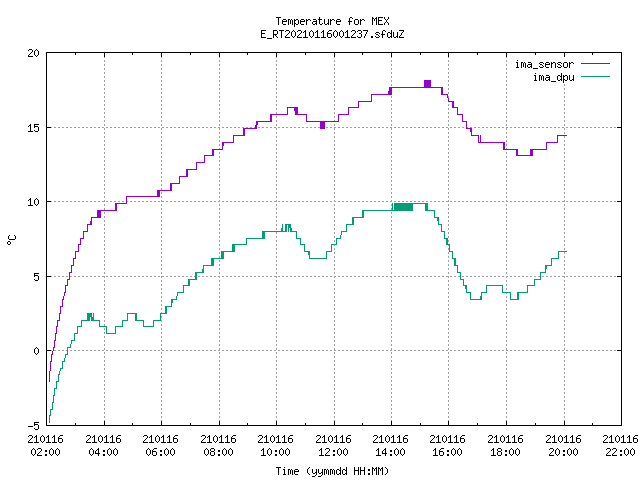Click the x-axis label 210116 14:00
Image resolution: width=640 pixels, height=480 pixels.
tap(391, 446)
